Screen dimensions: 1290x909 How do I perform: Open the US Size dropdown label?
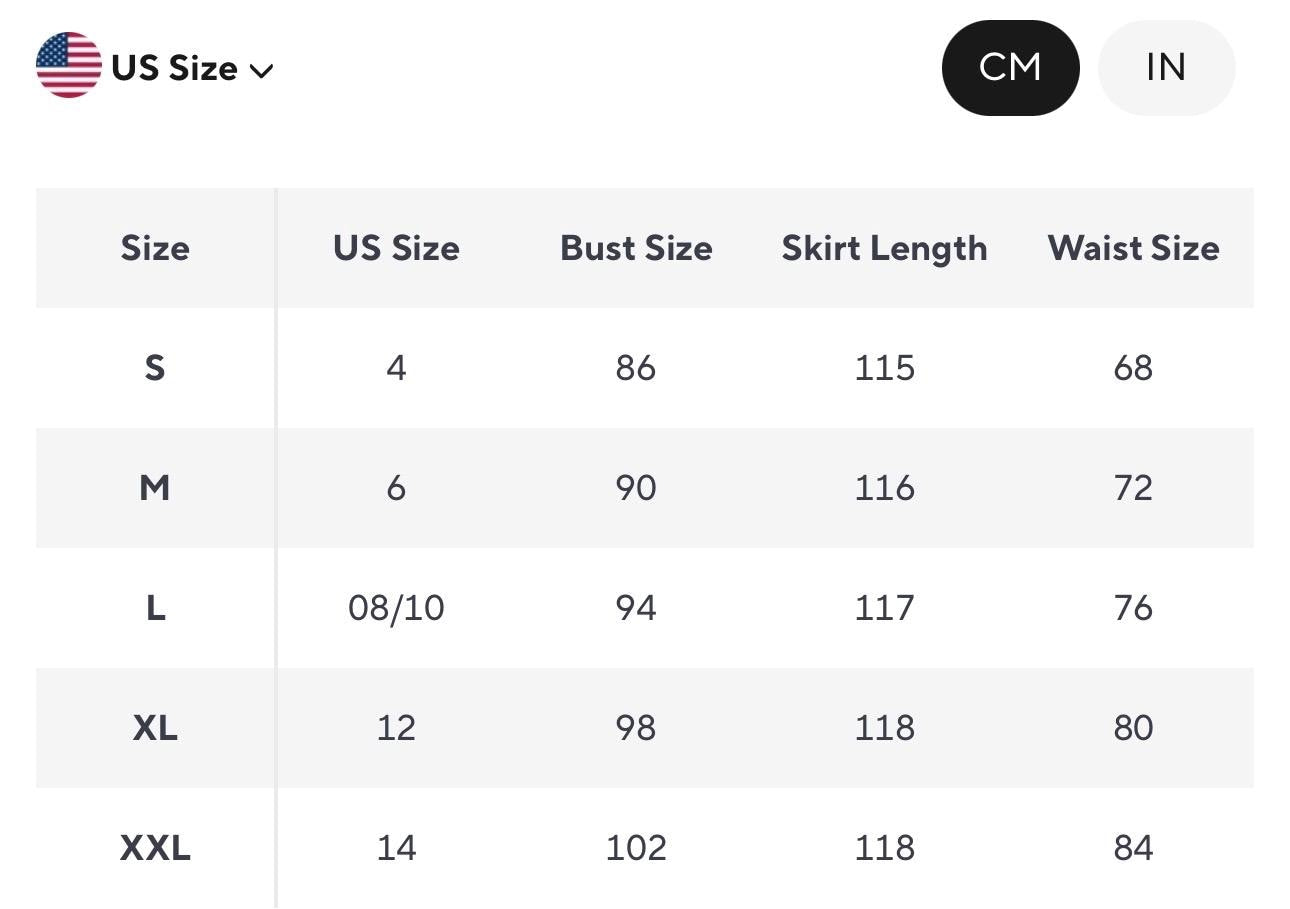tap(175, 68)
